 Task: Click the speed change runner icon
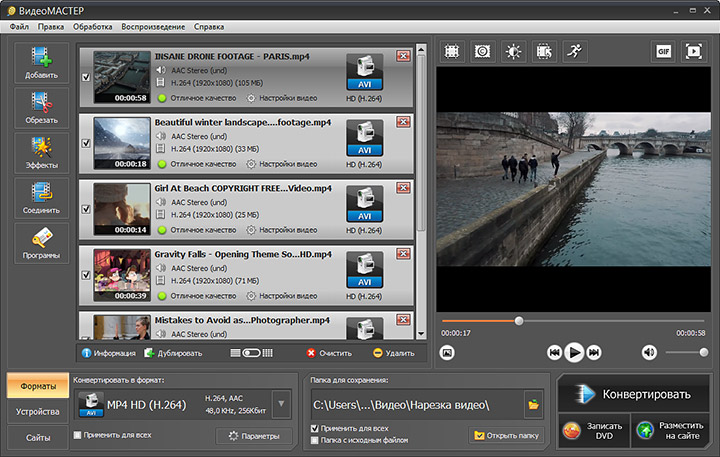pos(574,50)
